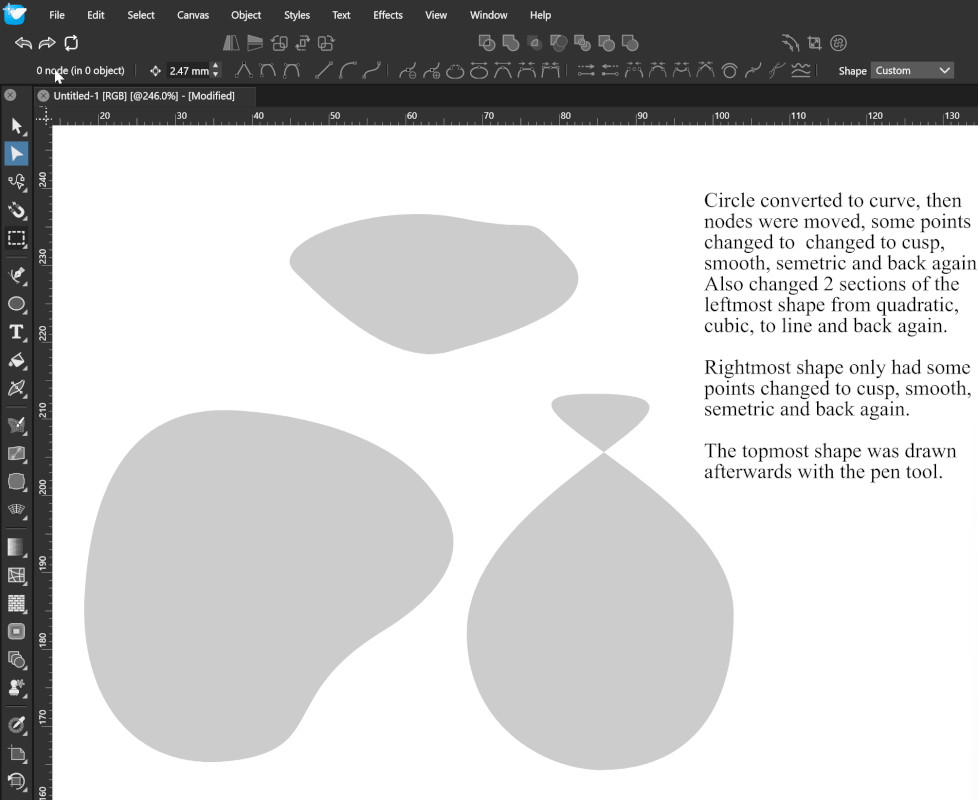The width and height of the screenshot is (978, 800).
Task: Convert node to cusp type
Action: (x=243, y=70)
